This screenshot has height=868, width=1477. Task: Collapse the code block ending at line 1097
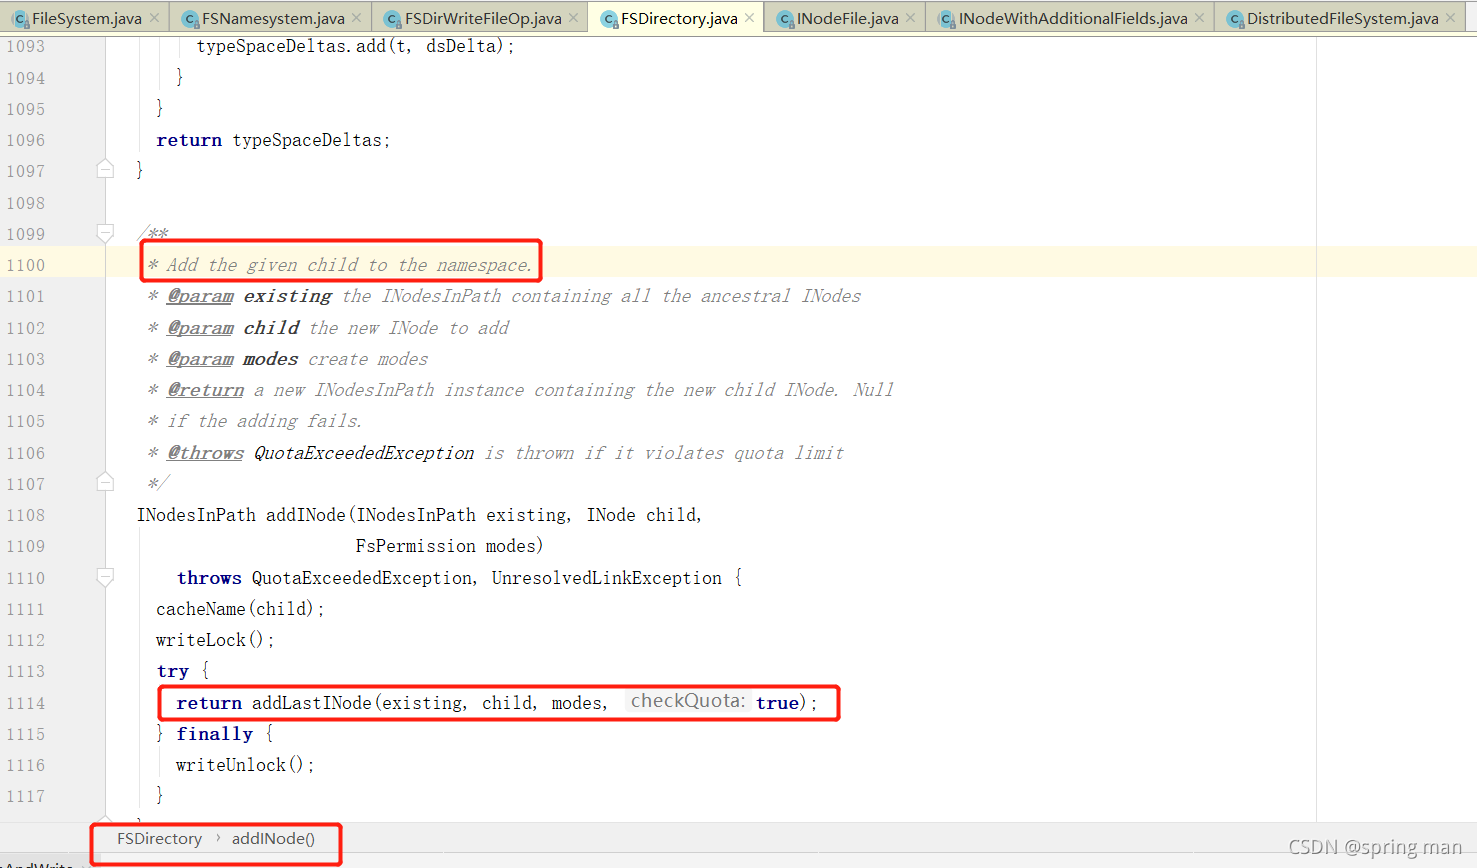105,170
